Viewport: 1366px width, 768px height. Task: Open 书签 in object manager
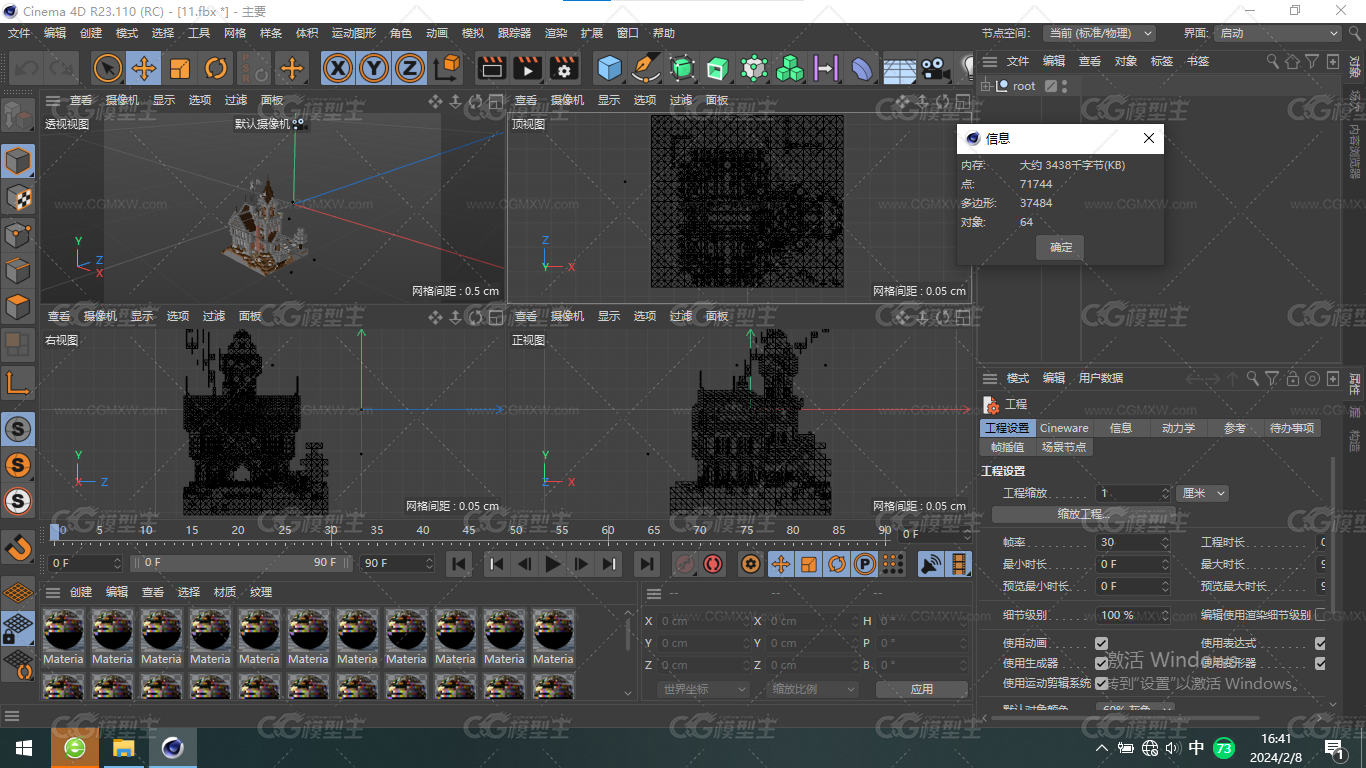click(1197, 61)
